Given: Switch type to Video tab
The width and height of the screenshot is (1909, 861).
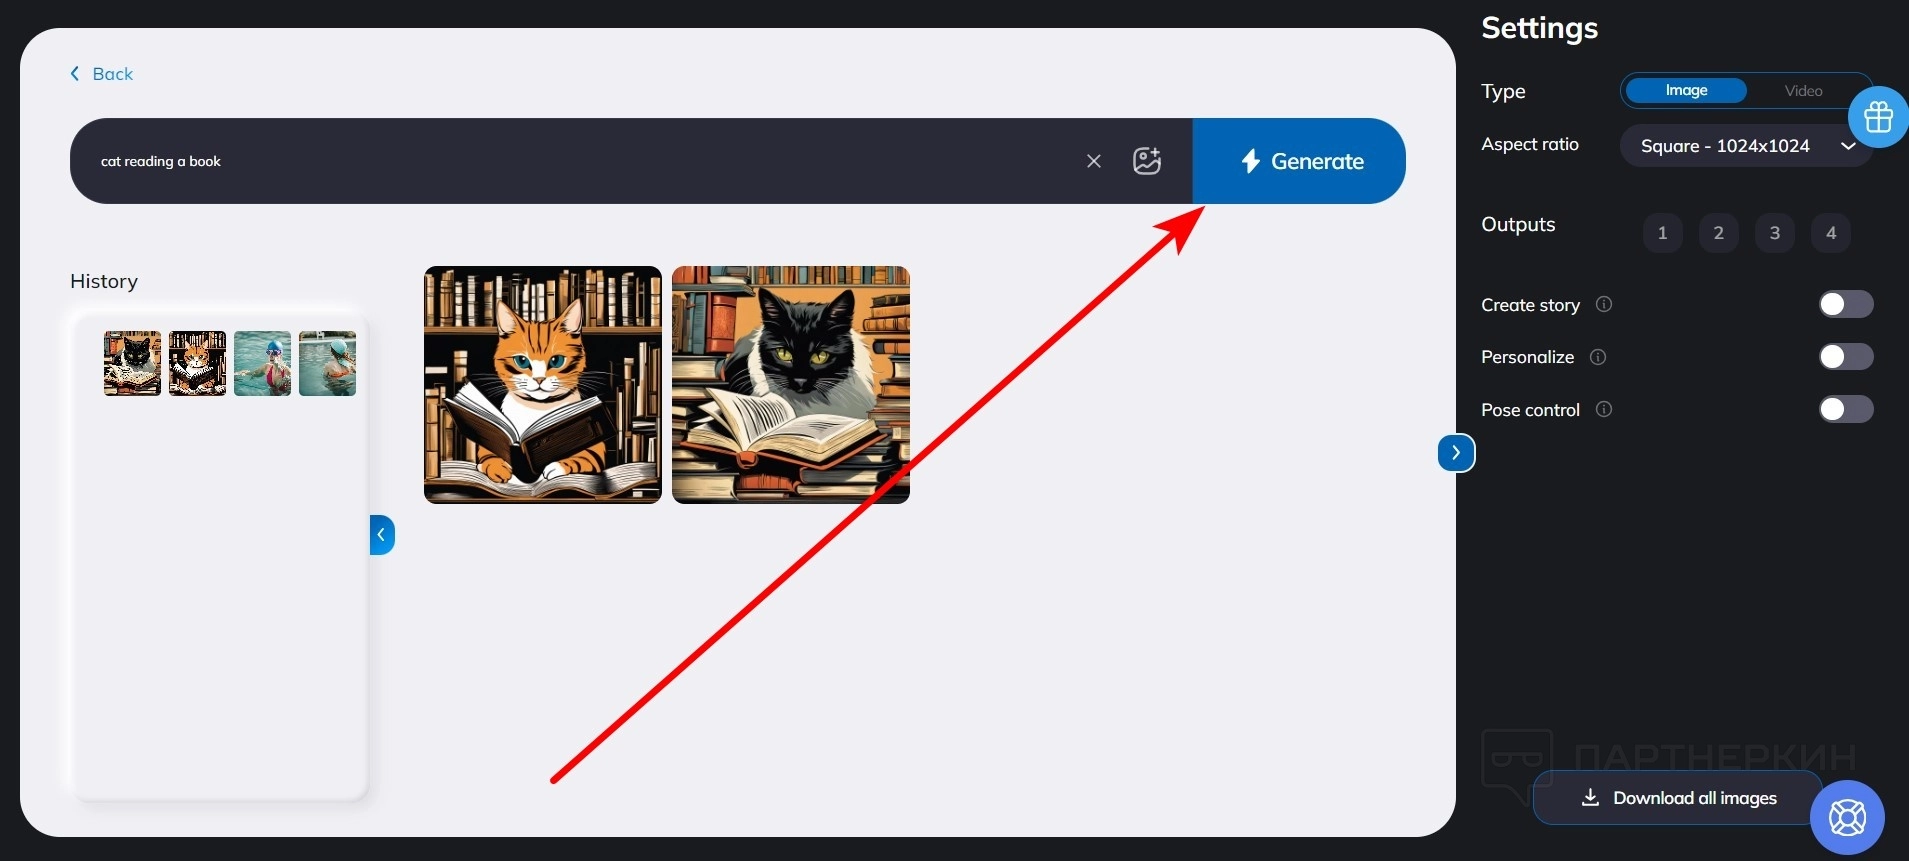Looking at the screenshot, I should point(1803,91).
